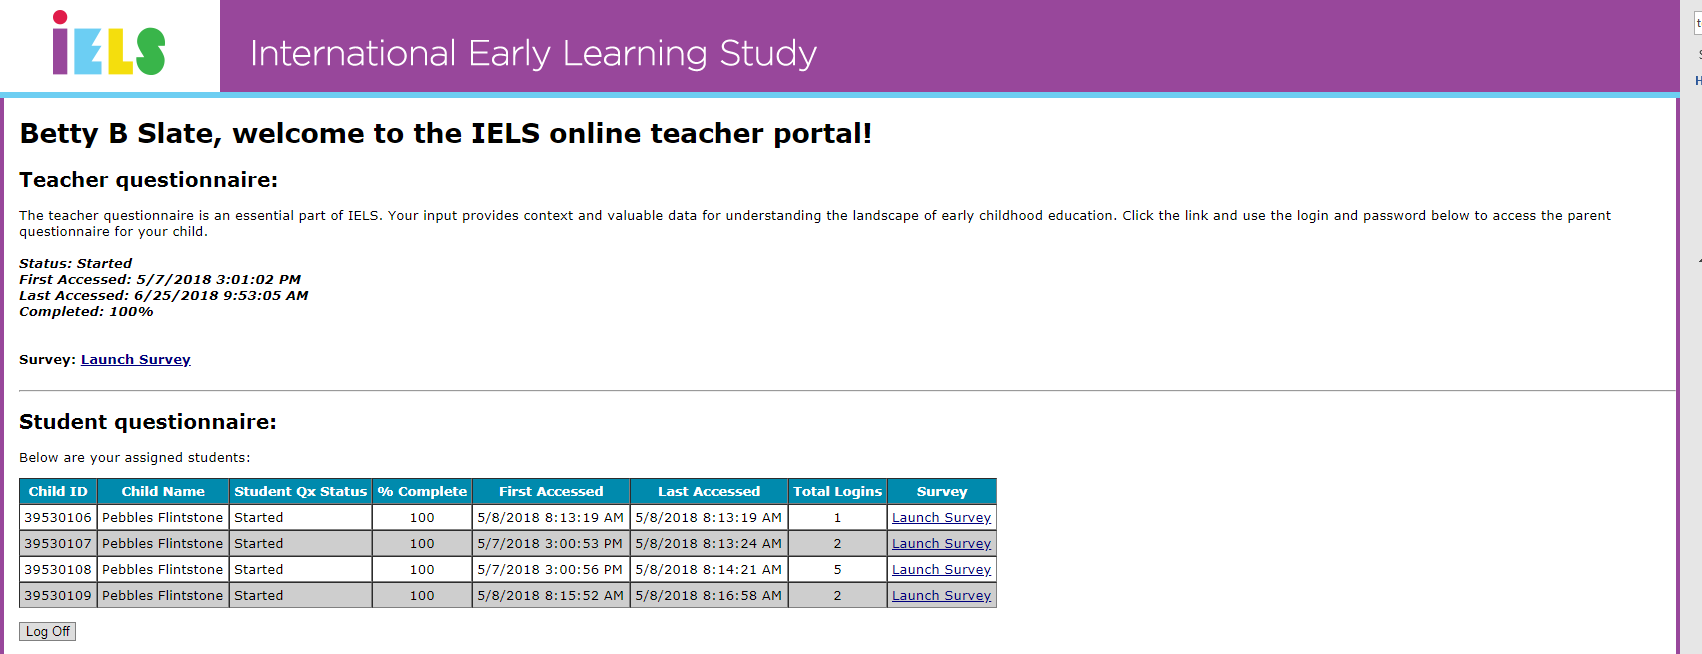Select child ID cell 39530107

point(58,544)
